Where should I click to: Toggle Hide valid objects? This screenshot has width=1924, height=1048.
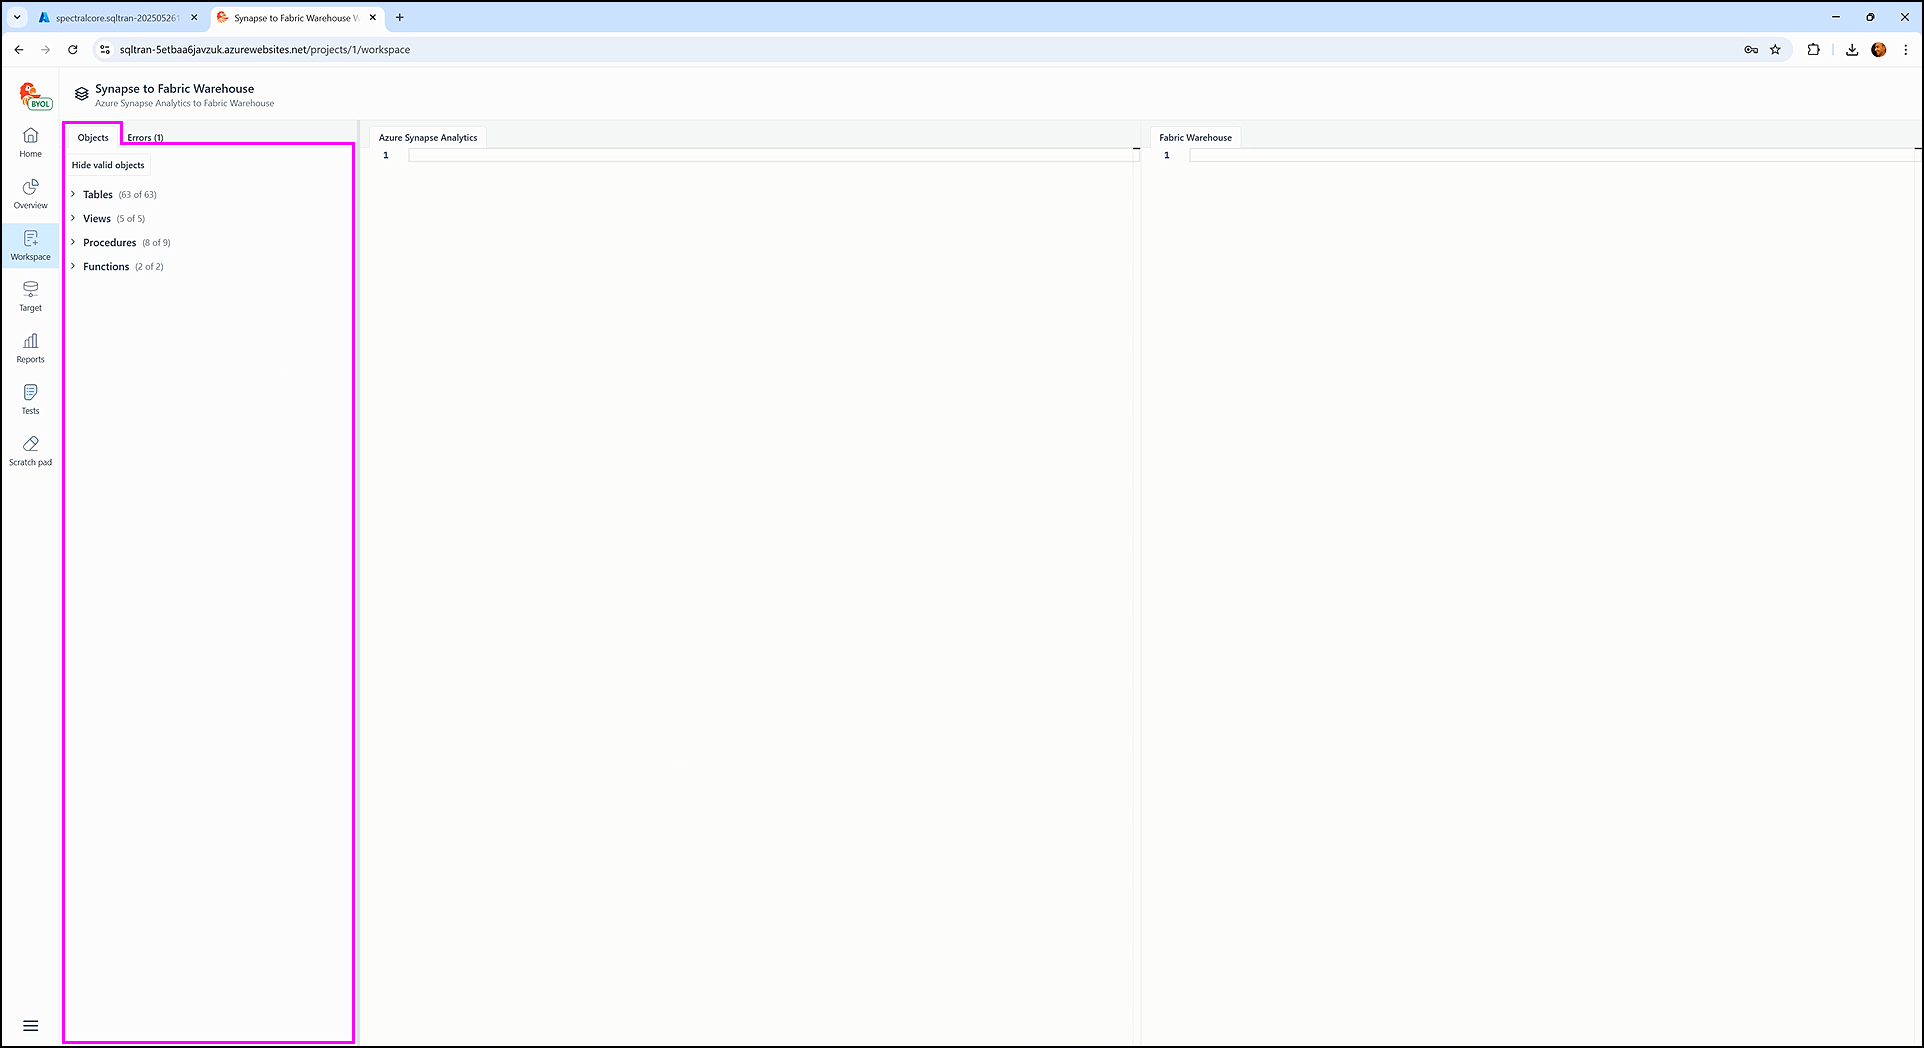point(108,165)
